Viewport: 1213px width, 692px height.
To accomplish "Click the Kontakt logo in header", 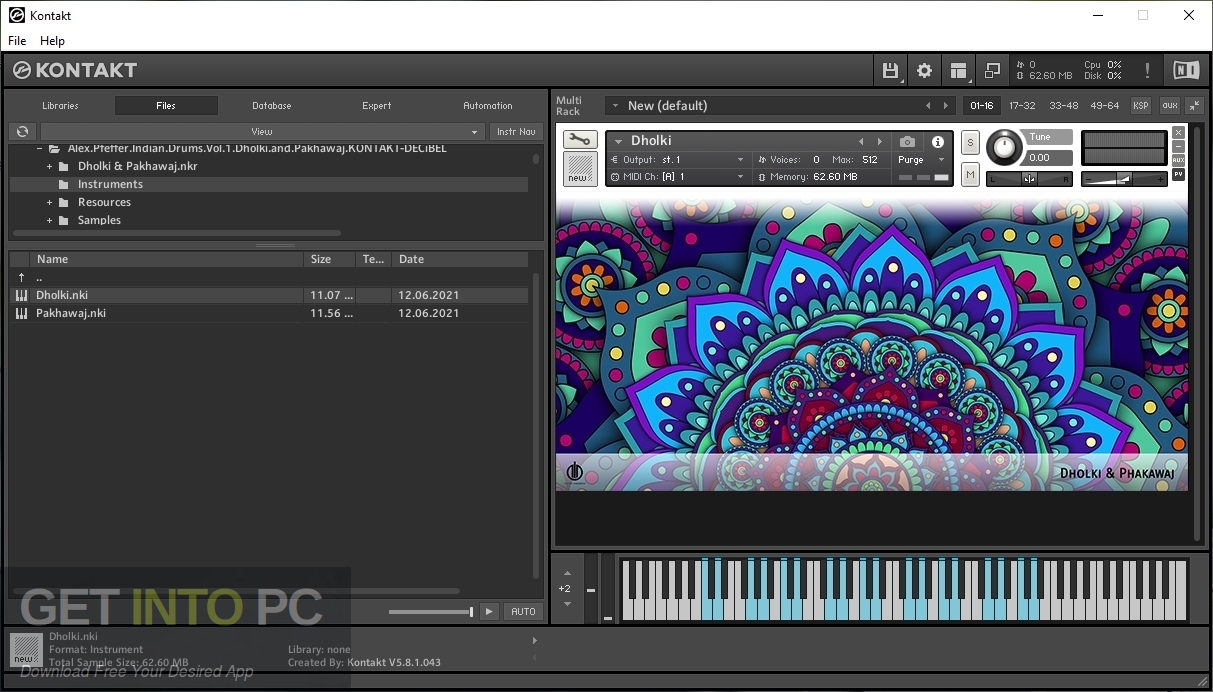I will coord(76,70).
